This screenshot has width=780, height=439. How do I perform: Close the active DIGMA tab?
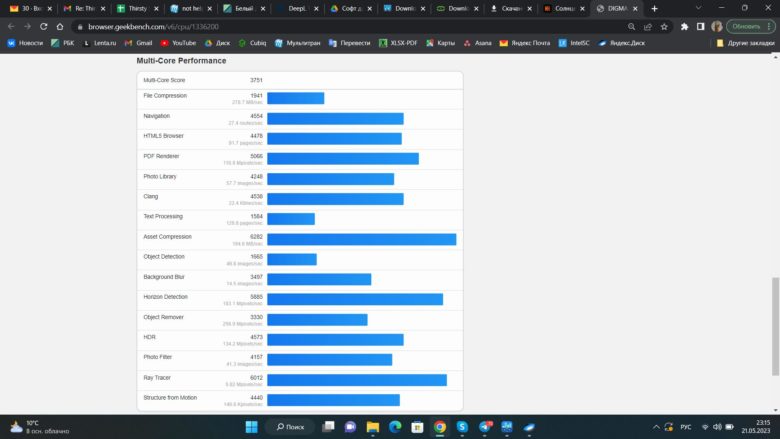[x=635, y=8]
